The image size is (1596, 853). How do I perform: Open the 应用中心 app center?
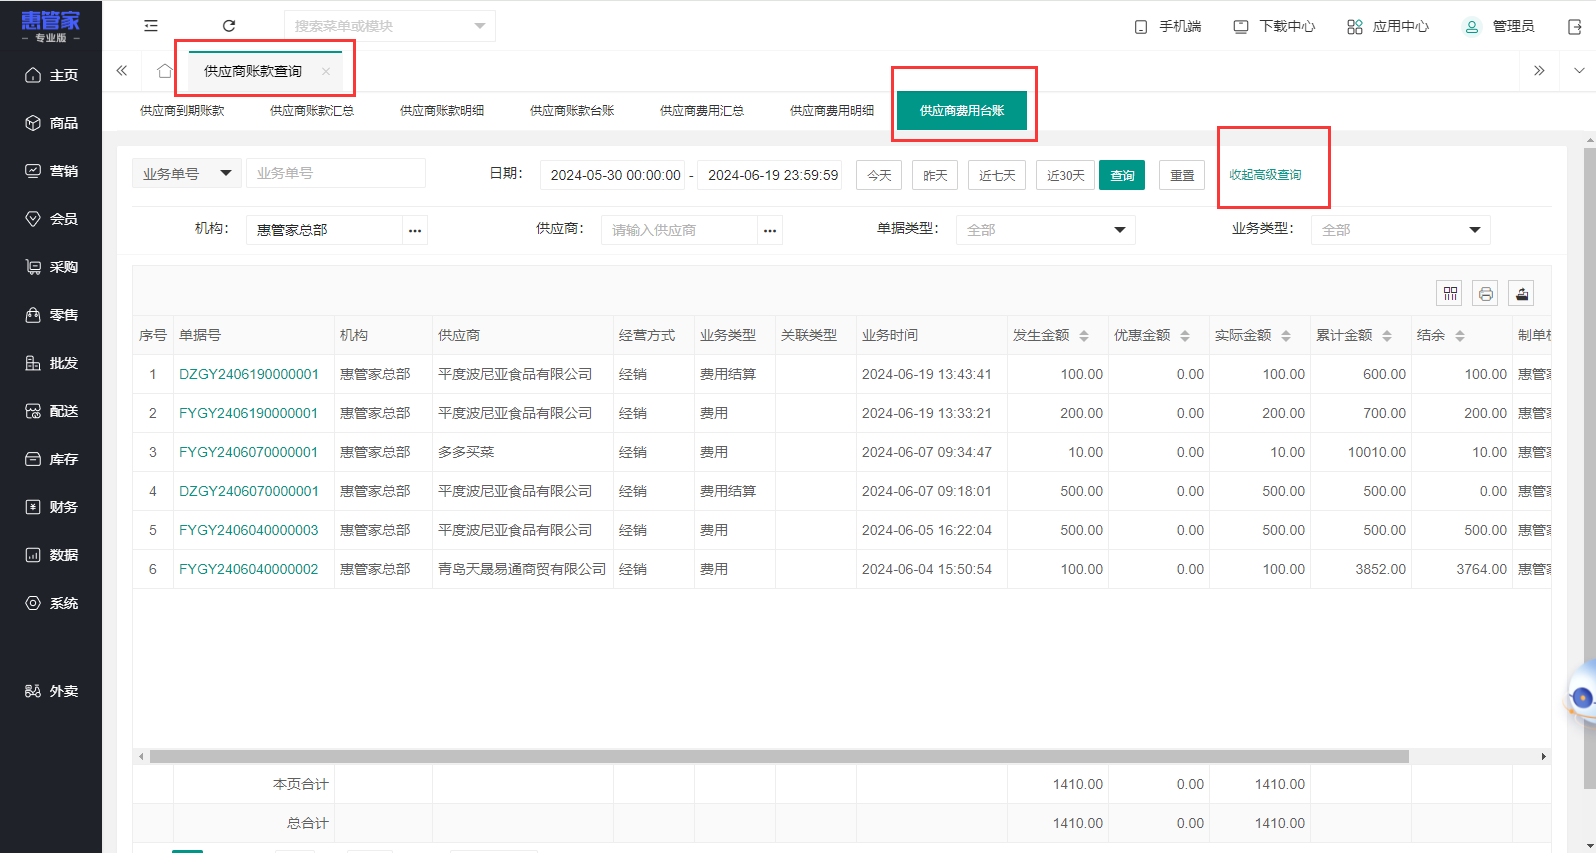pos(1388,26)
